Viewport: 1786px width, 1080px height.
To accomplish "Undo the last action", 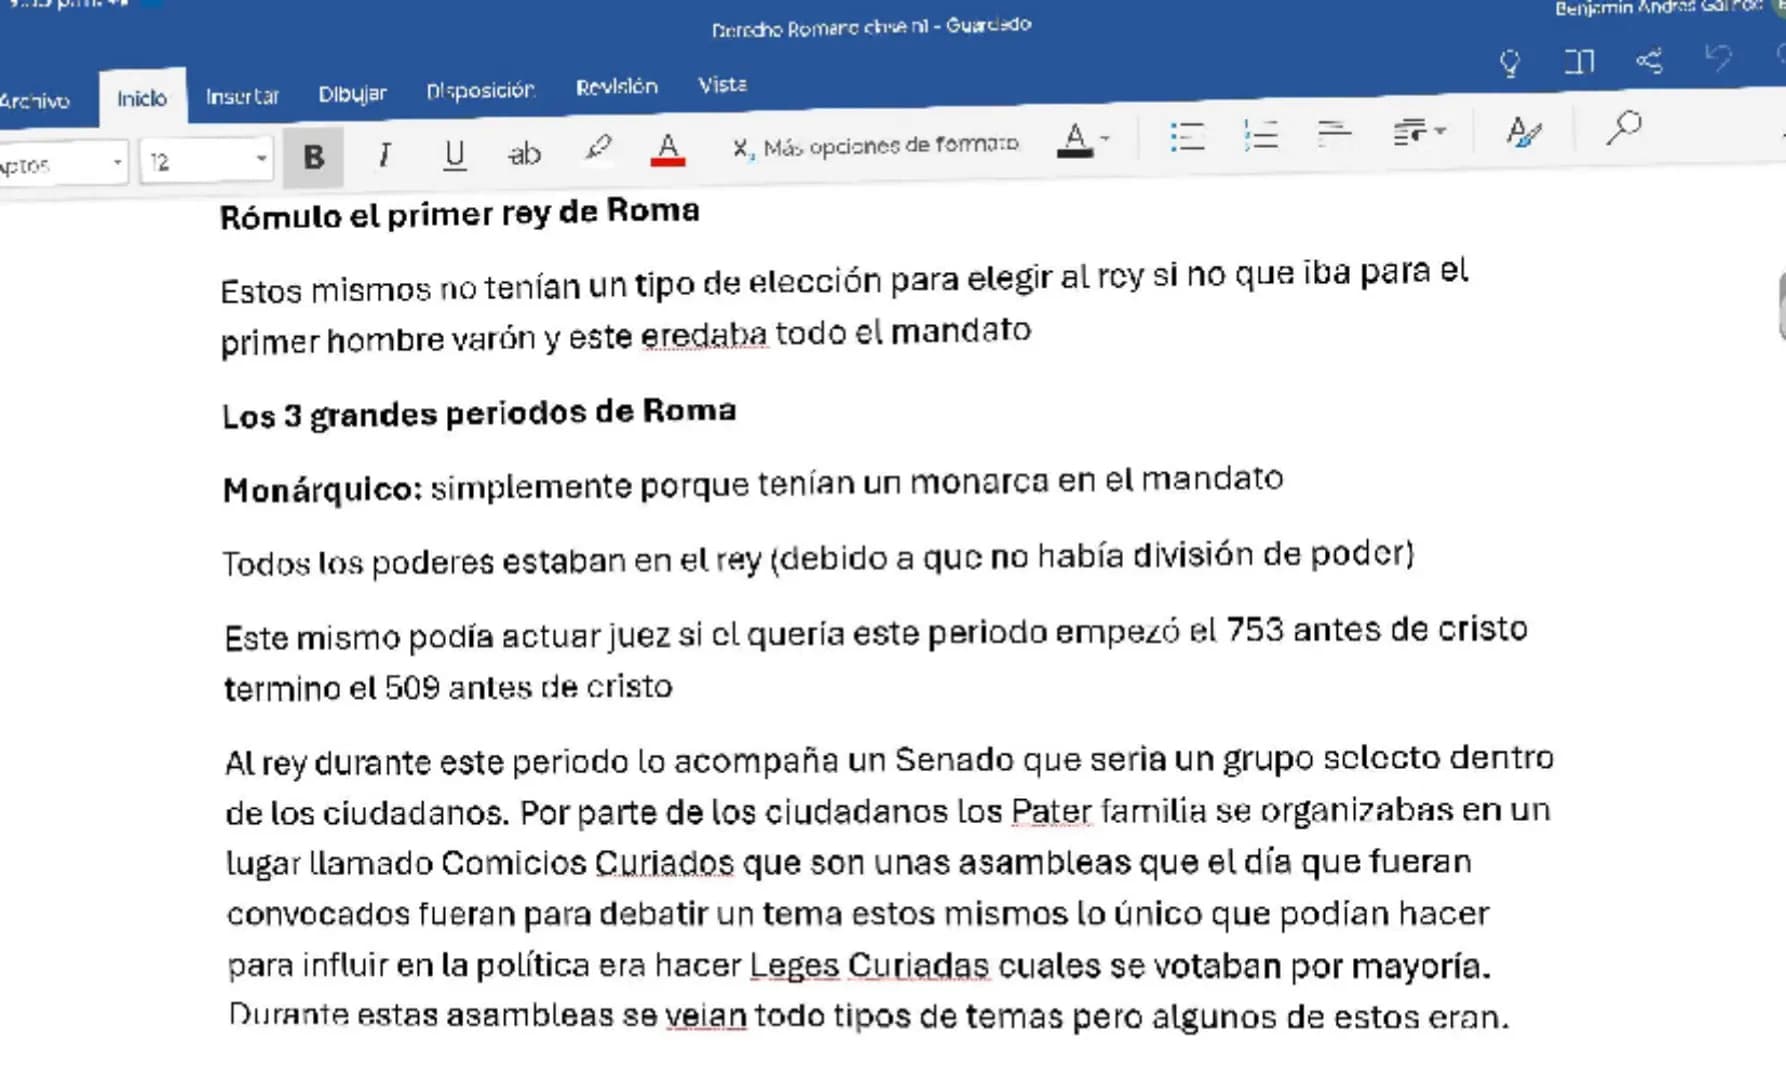I will point(1718,58).
